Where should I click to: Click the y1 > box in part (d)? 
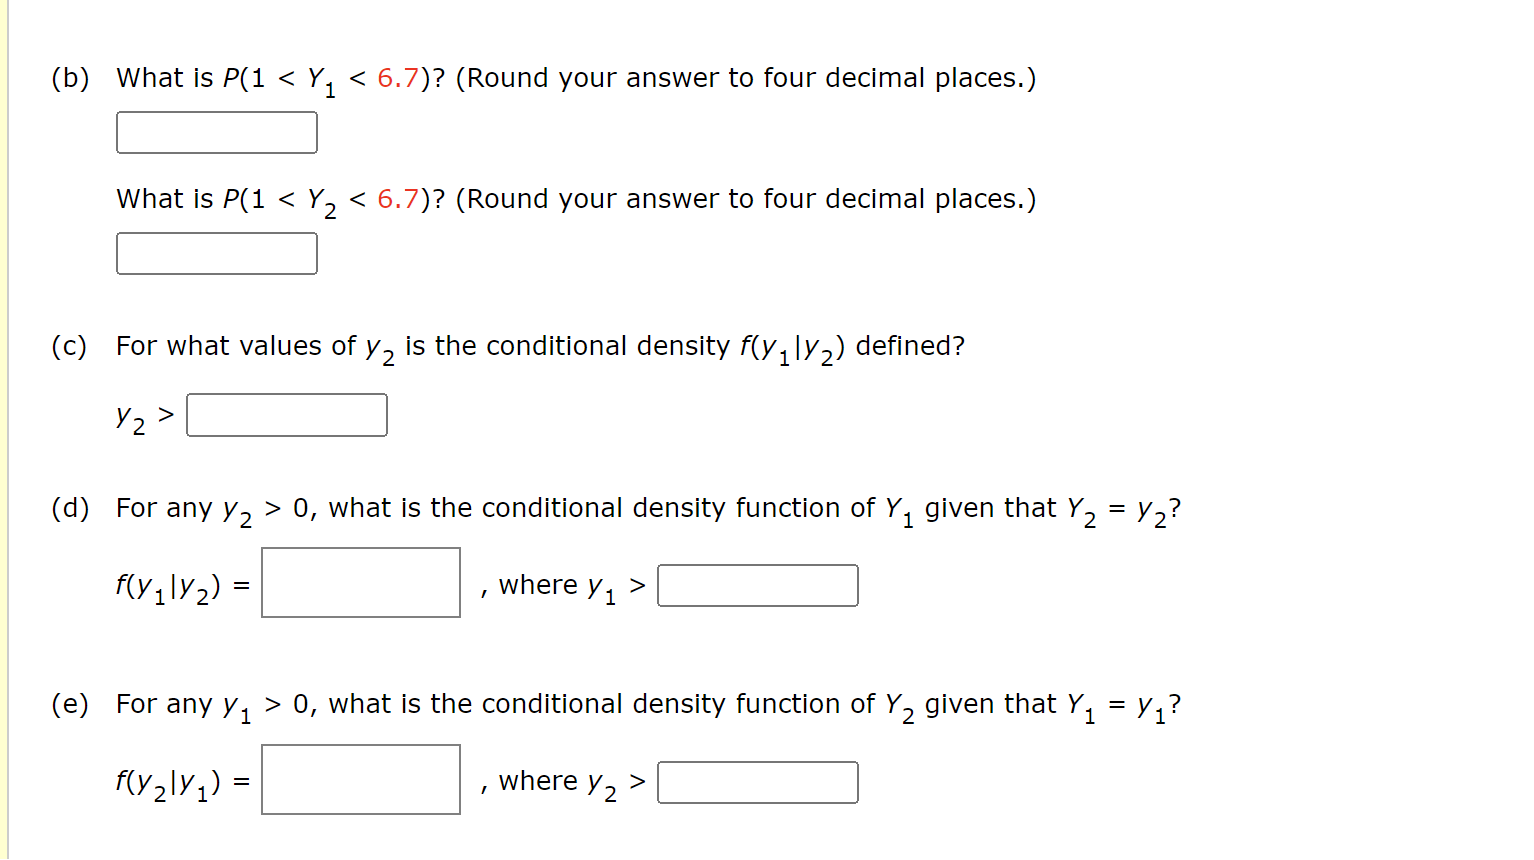[757, 585]
